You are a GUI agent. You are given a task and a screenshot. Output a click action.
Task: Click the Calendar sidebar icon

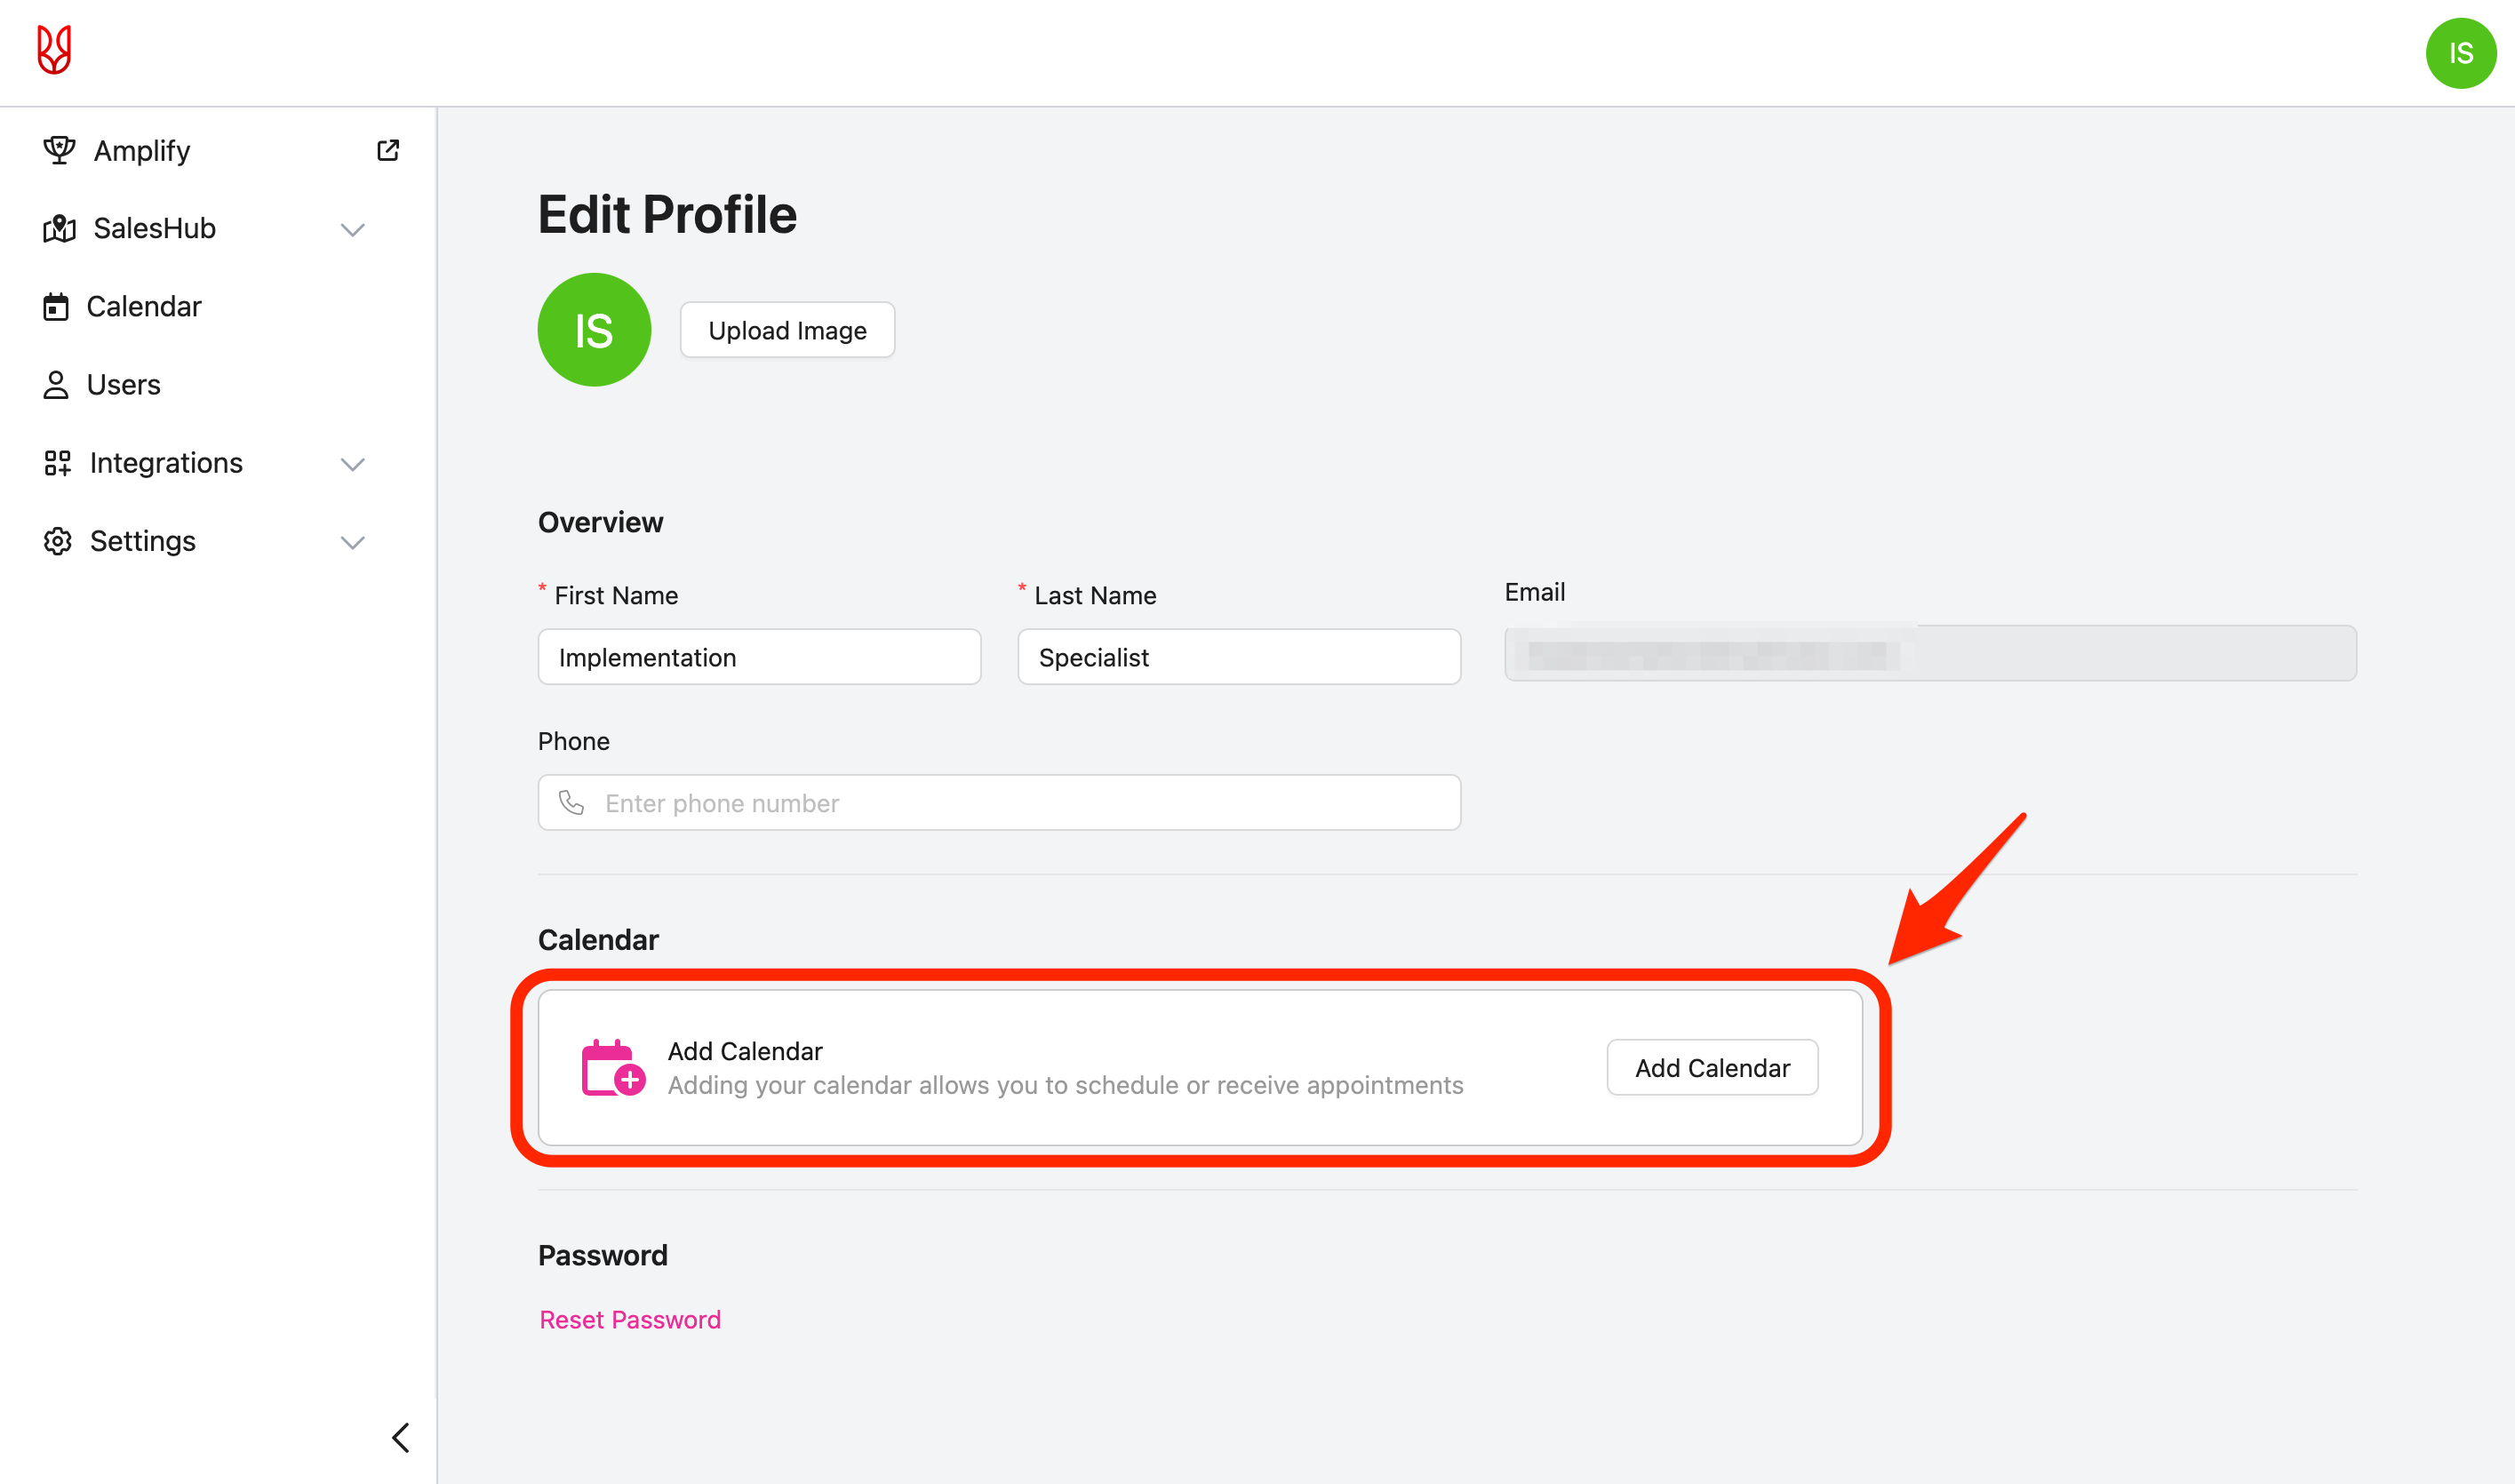click(56, 307)
